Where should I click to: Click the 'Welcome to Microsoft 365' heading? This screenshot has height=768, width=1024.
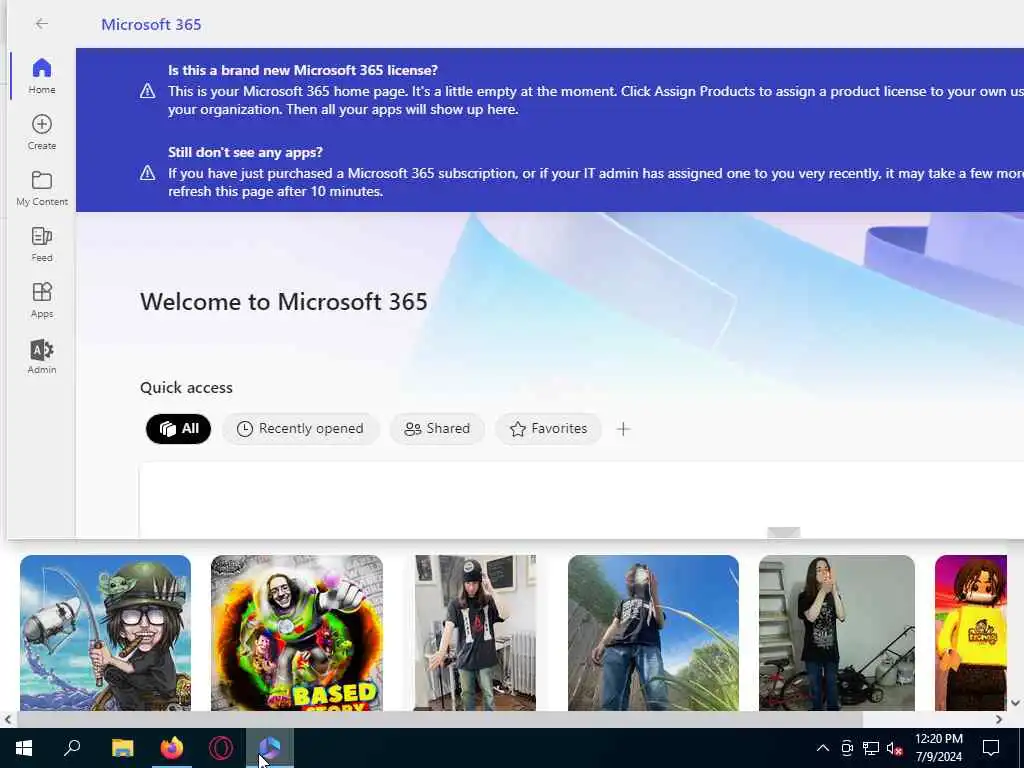[x=283, y=302]
